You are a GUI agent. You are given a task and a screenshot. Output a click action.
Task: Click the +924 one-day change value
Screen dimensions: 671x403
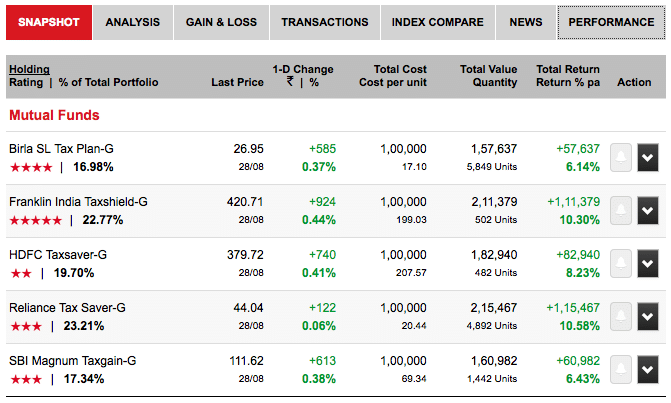(x=322, y=202)
